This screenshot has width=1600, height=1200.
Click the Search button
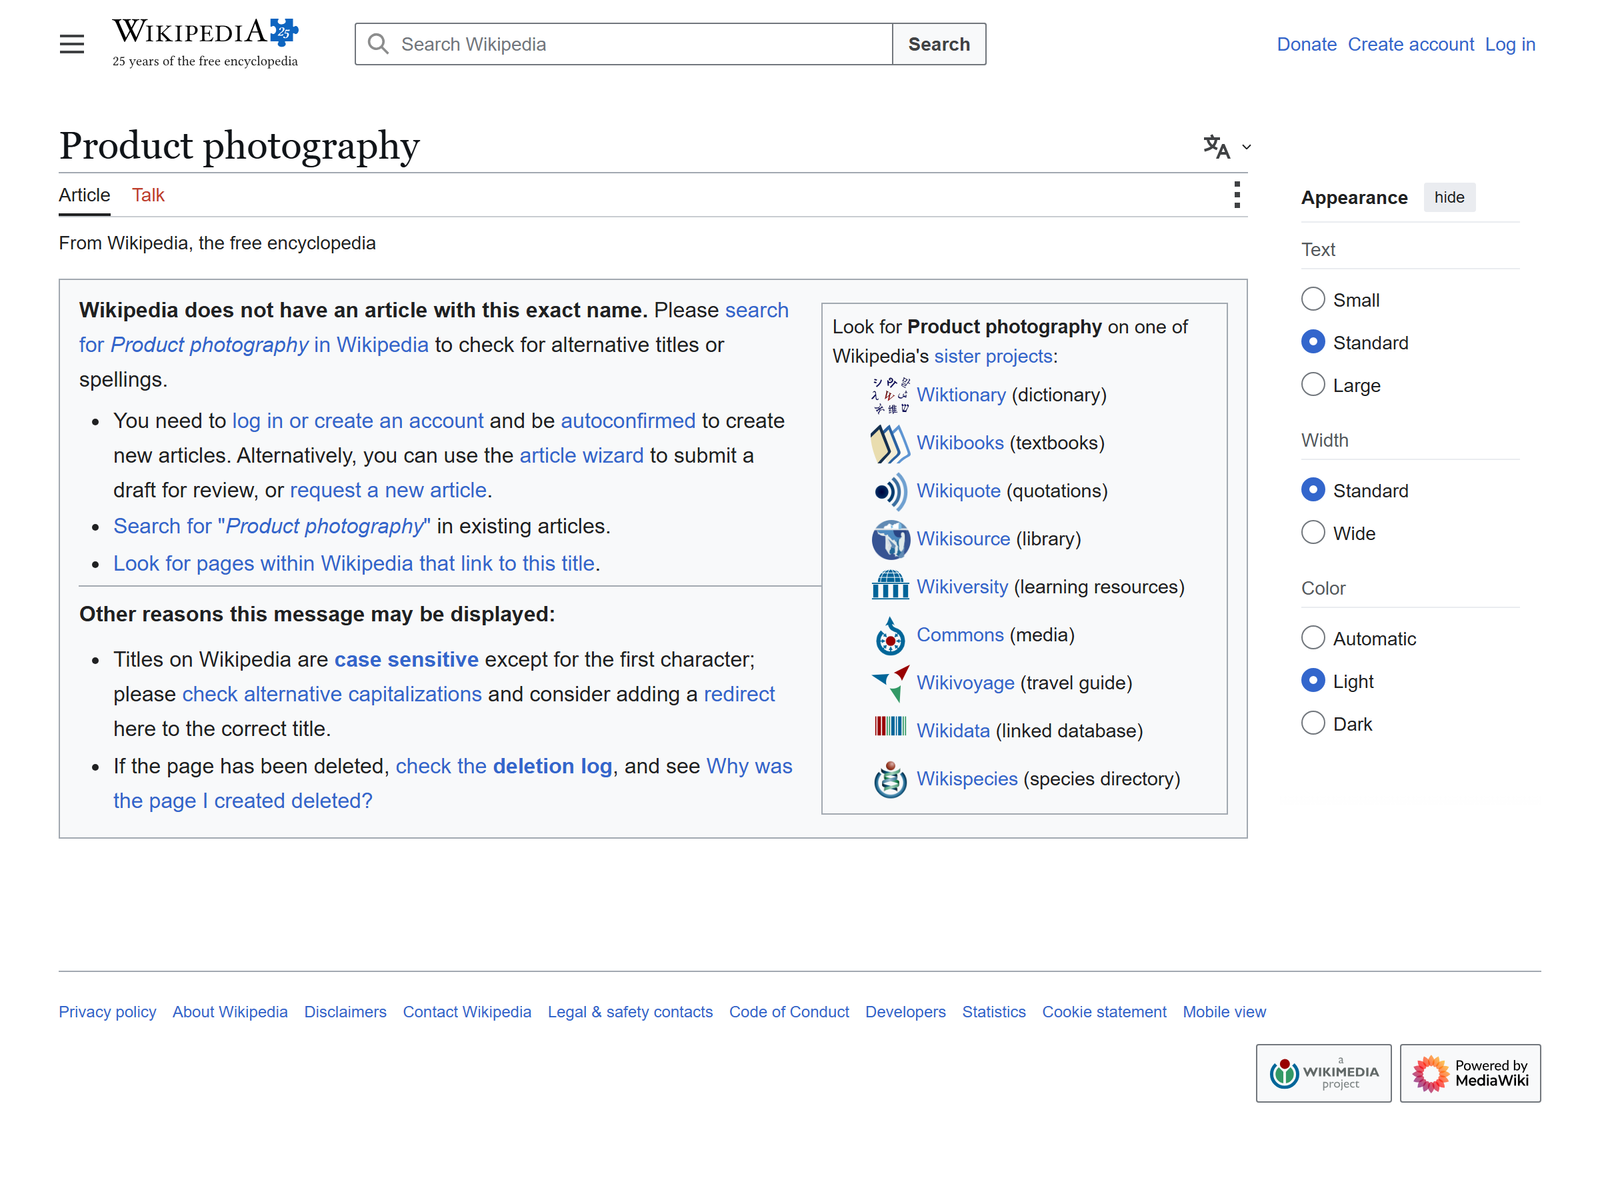(x=939, y=44)
